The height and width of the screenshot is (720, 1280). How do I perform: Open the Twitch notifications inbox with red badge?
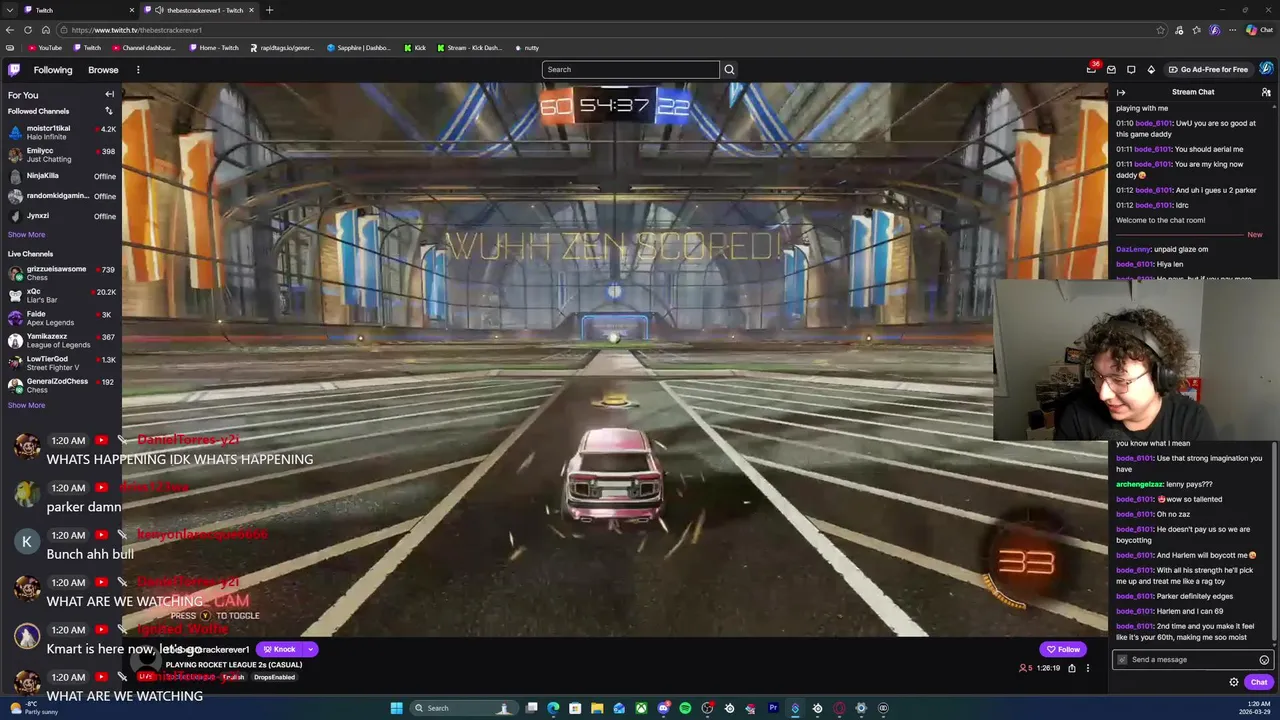pos(1091,69)
